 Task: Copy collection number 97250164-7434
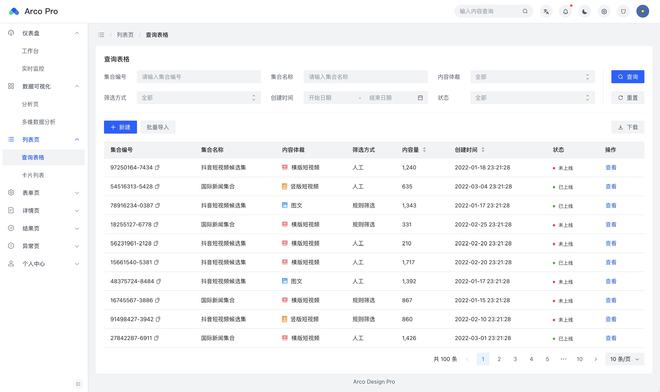[157, 168]
